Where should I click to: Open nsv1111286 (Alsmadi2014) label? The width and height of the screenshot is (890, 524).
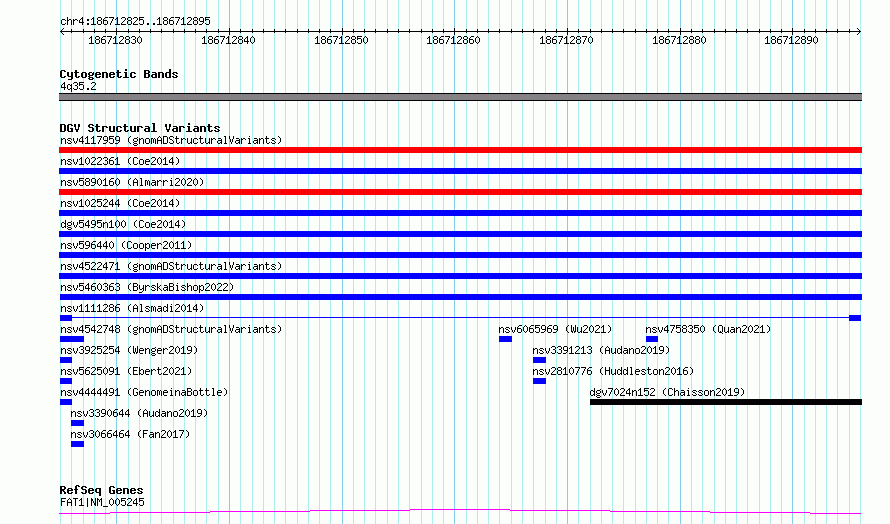[x=132, y=308]
